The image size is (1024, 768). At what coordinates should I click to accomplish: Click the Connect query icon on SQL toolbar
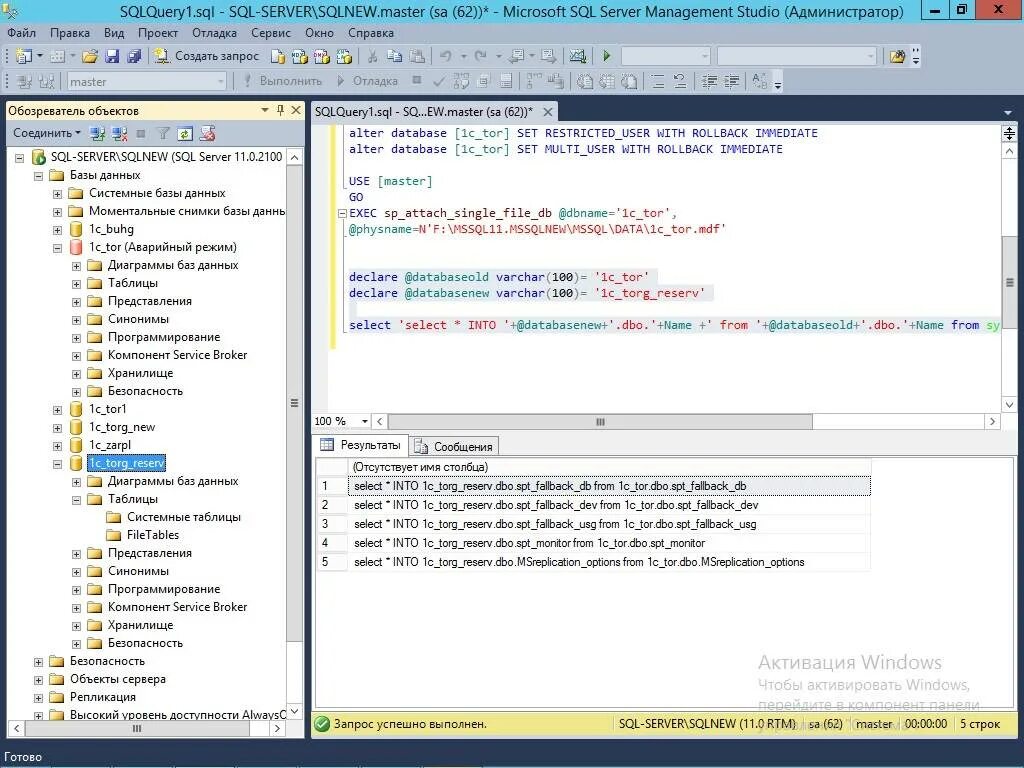click(x=24, y=82)
